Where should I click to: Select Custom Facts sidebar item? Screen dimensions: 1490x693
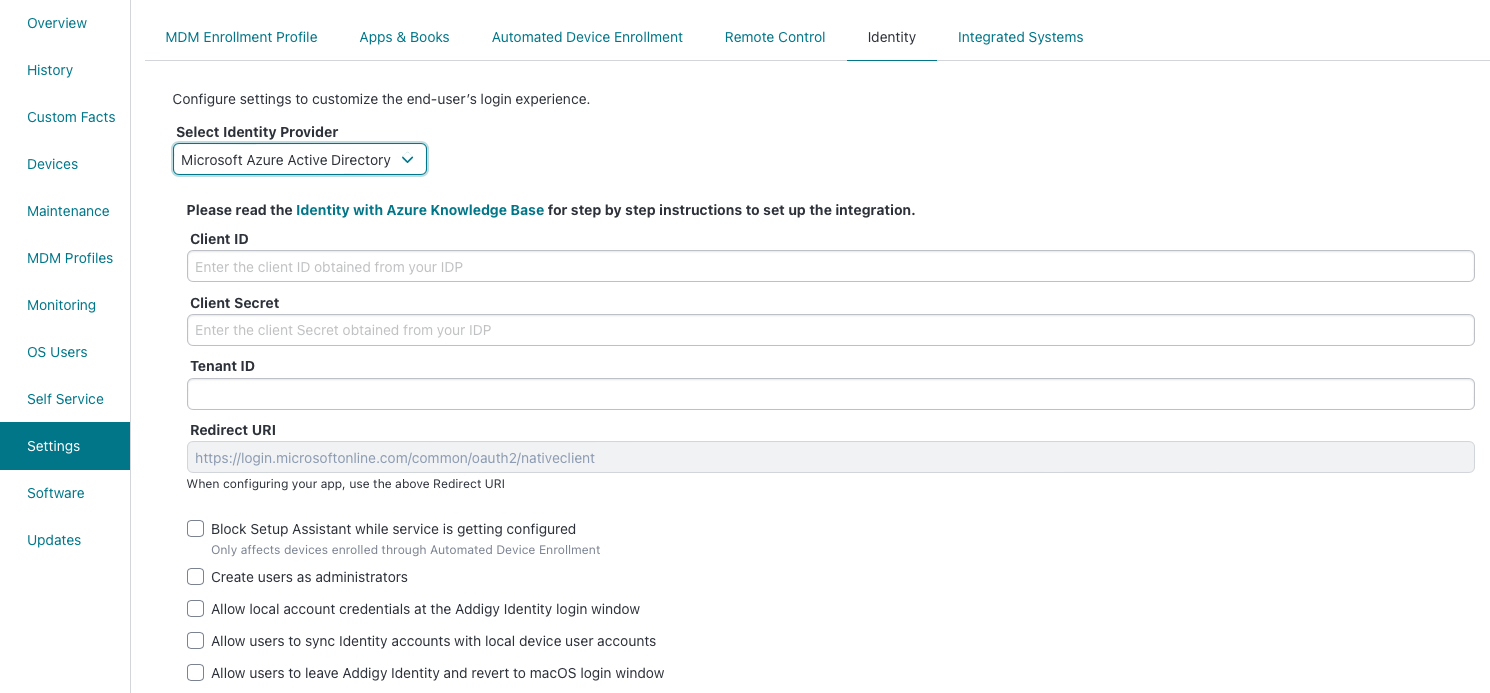point(71,117)
